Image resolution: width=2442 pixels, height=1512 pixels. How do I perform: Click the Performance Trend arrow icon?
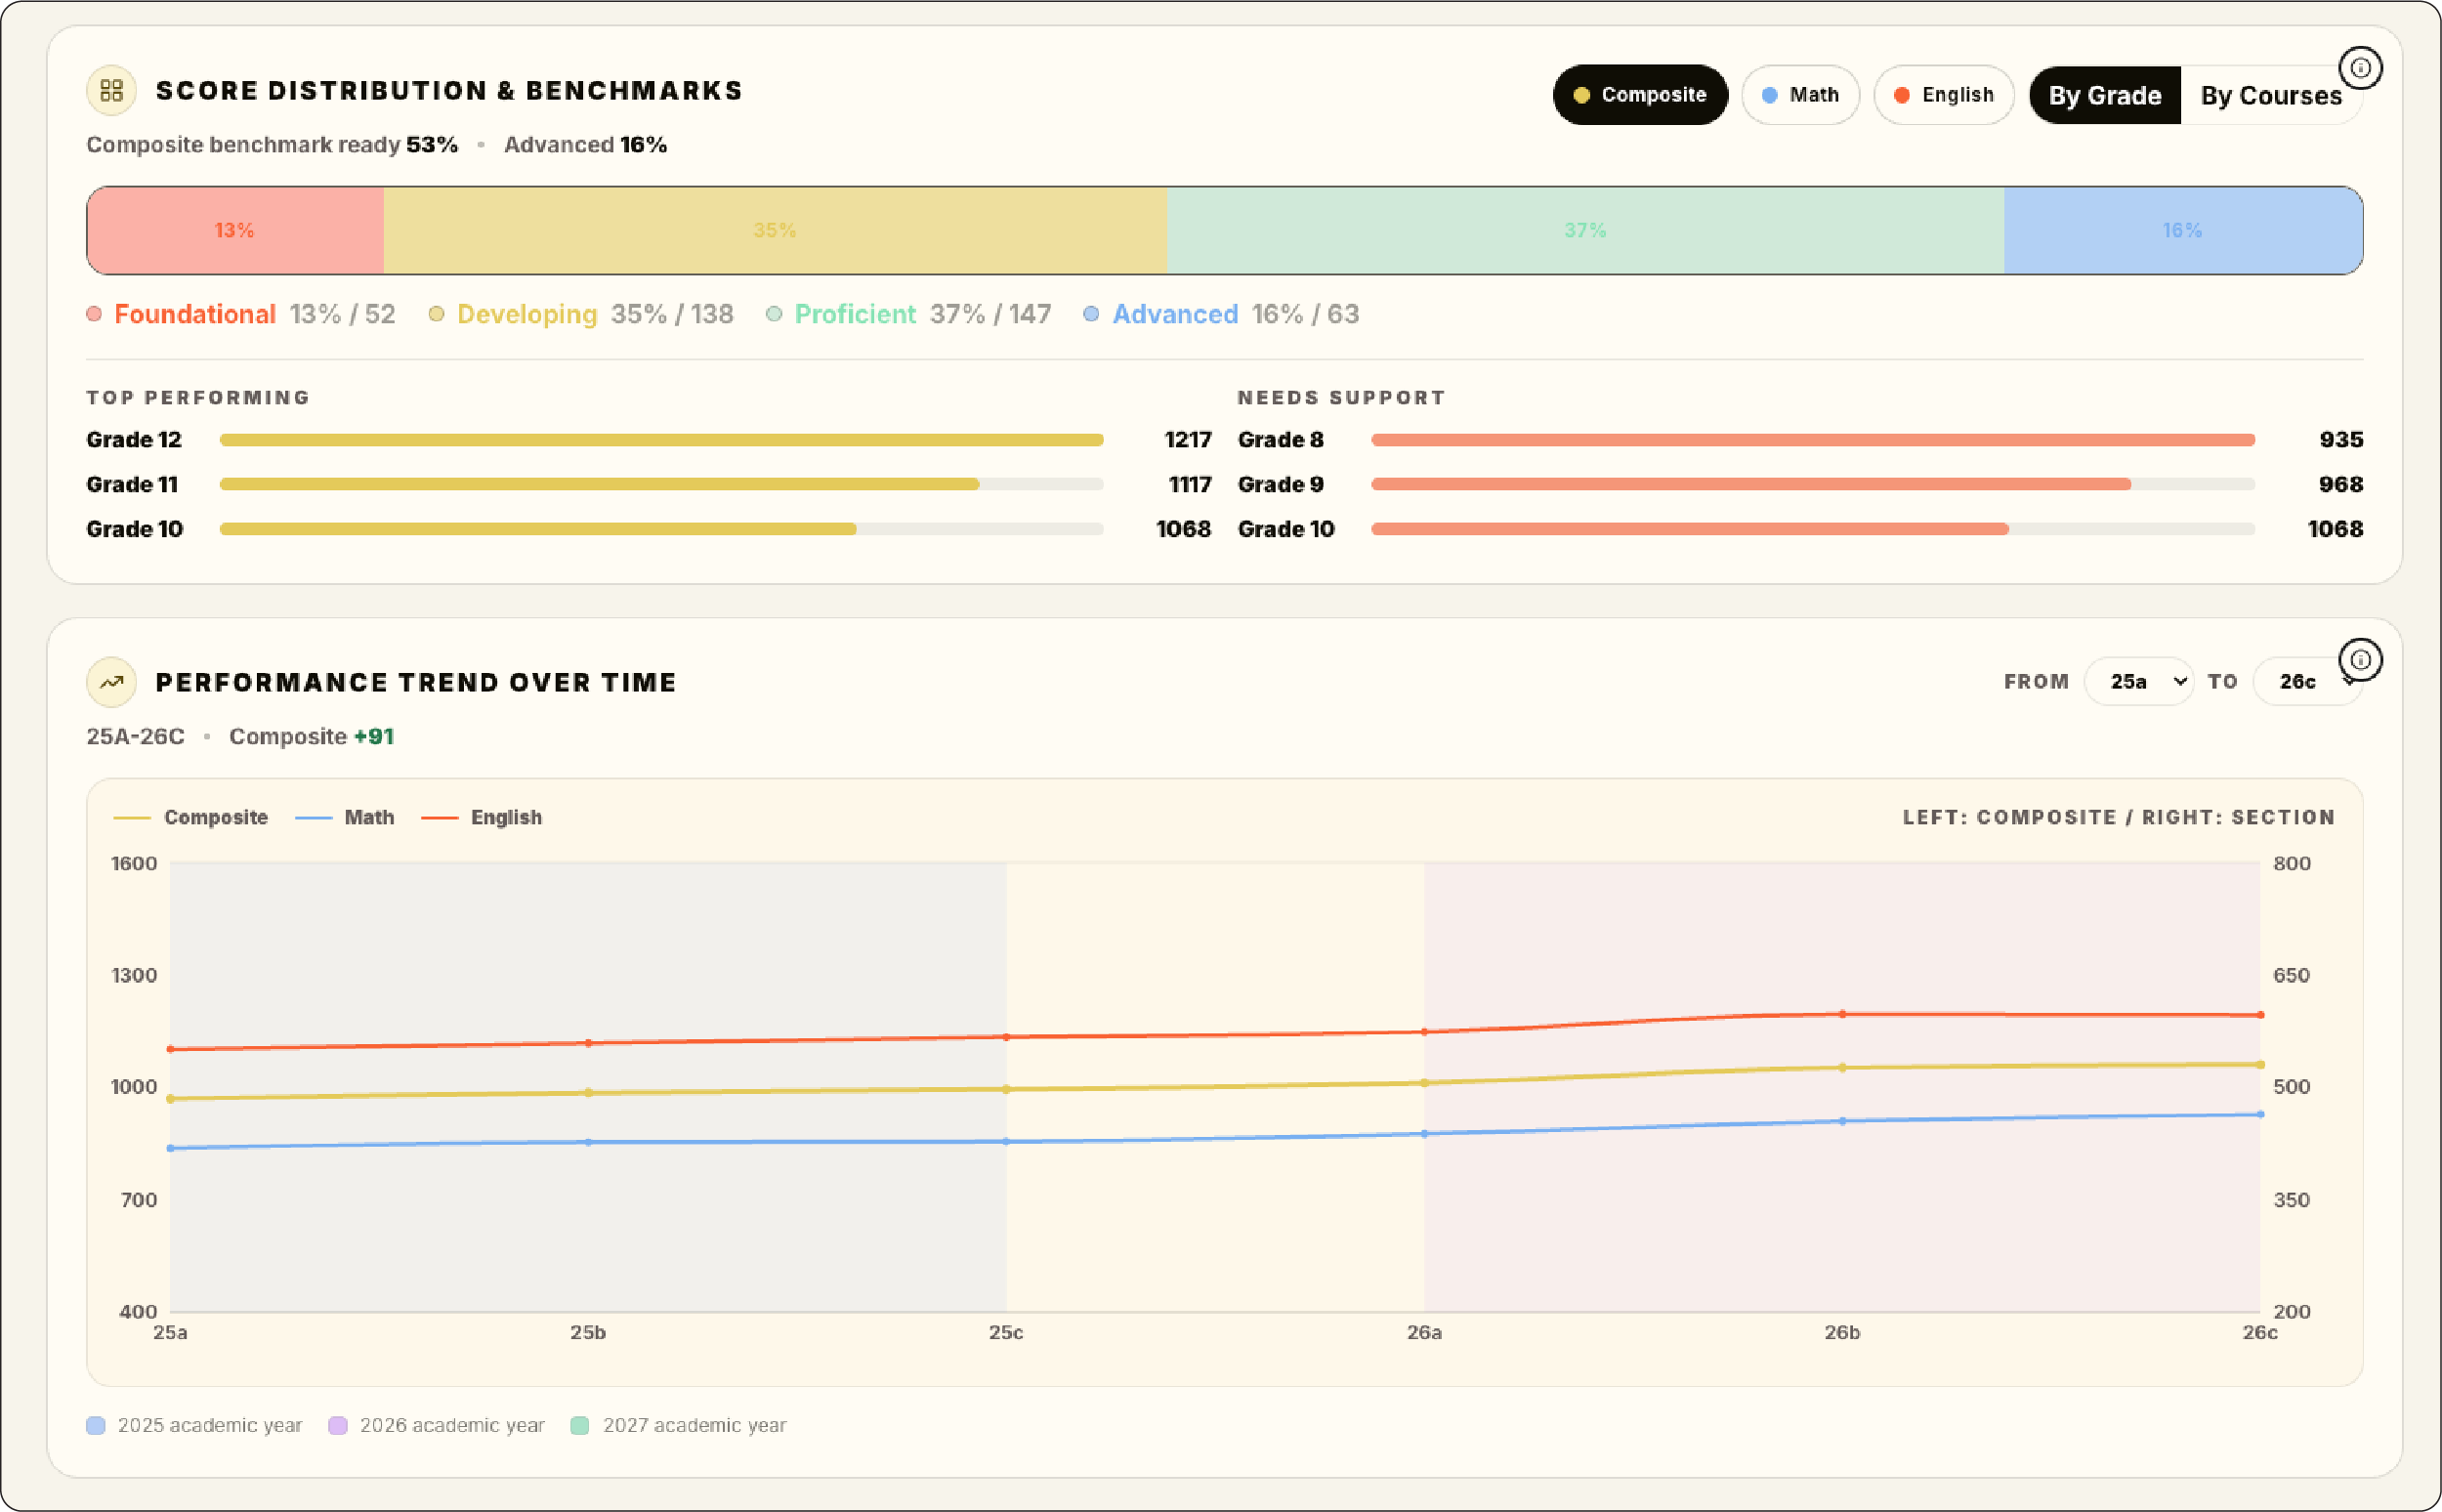point(111,682)
